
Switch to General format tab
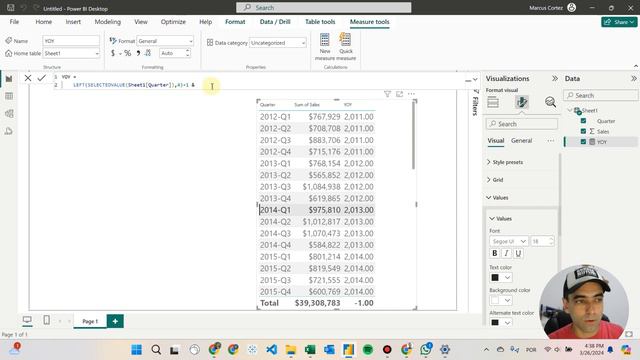[x=522, y=140]
